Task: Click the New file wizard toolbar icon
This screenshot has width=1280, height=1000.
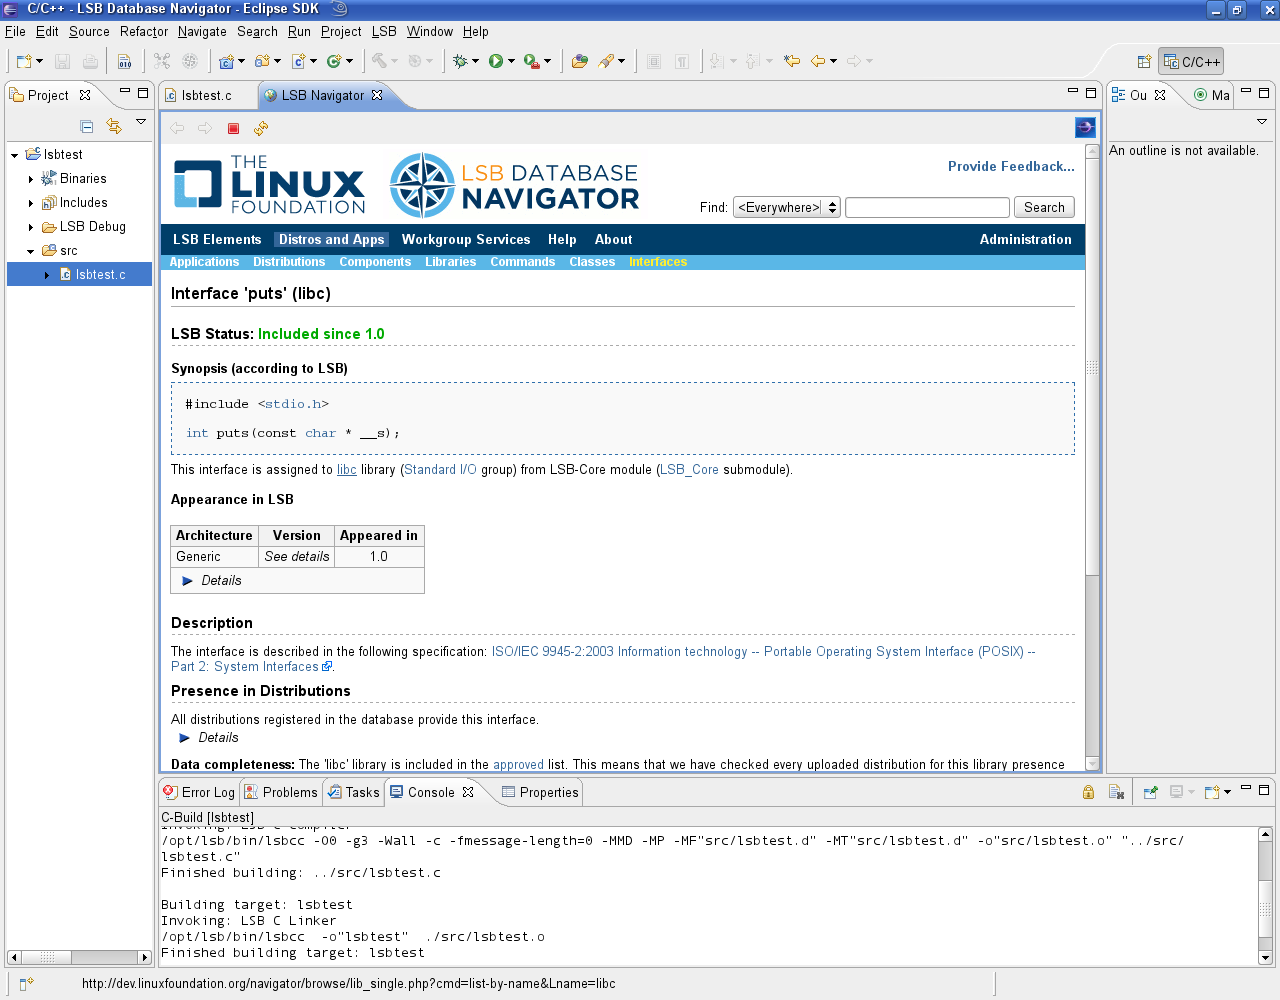Action: 24,61
